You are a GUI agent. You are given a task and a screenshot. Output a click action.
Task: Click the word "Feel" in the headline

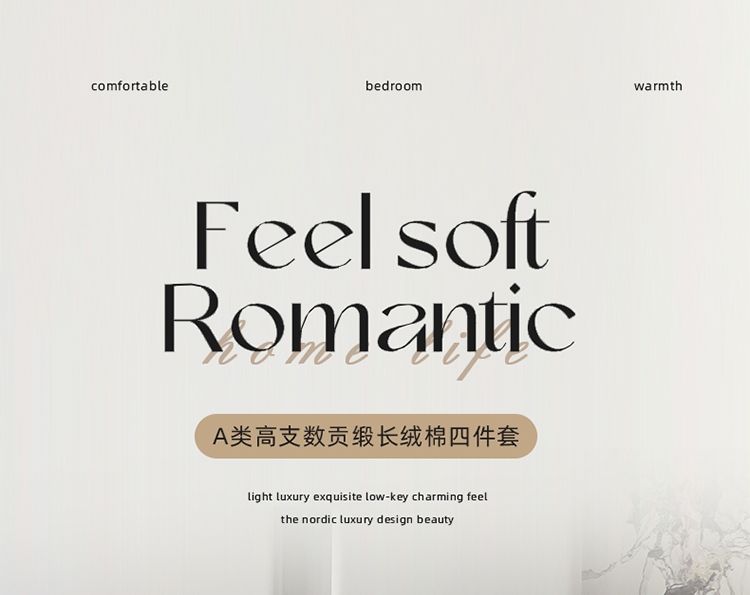pos(284,232)
